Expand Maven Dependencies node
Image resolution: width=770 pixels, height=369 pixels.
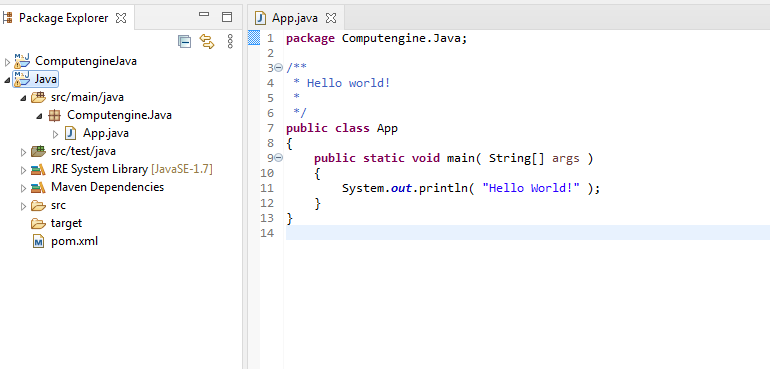coord(23,188)
